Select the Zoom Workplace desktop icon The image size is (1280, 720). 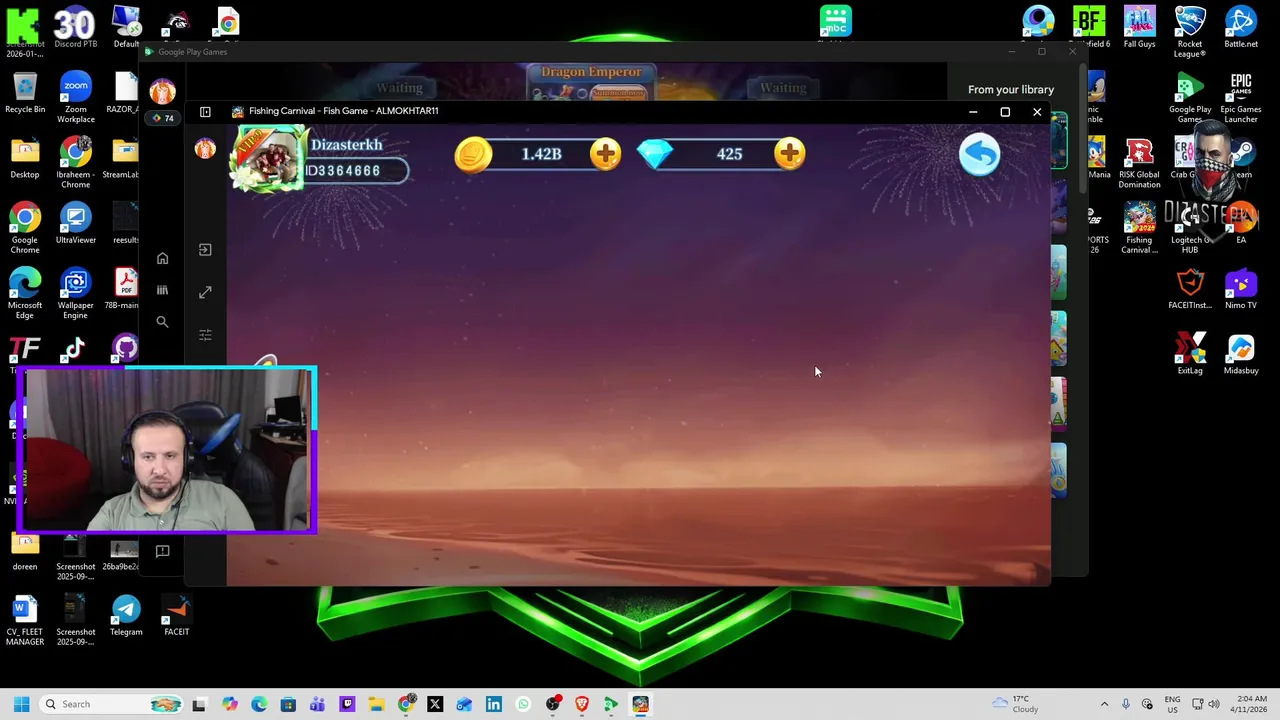tap(75, 97)
